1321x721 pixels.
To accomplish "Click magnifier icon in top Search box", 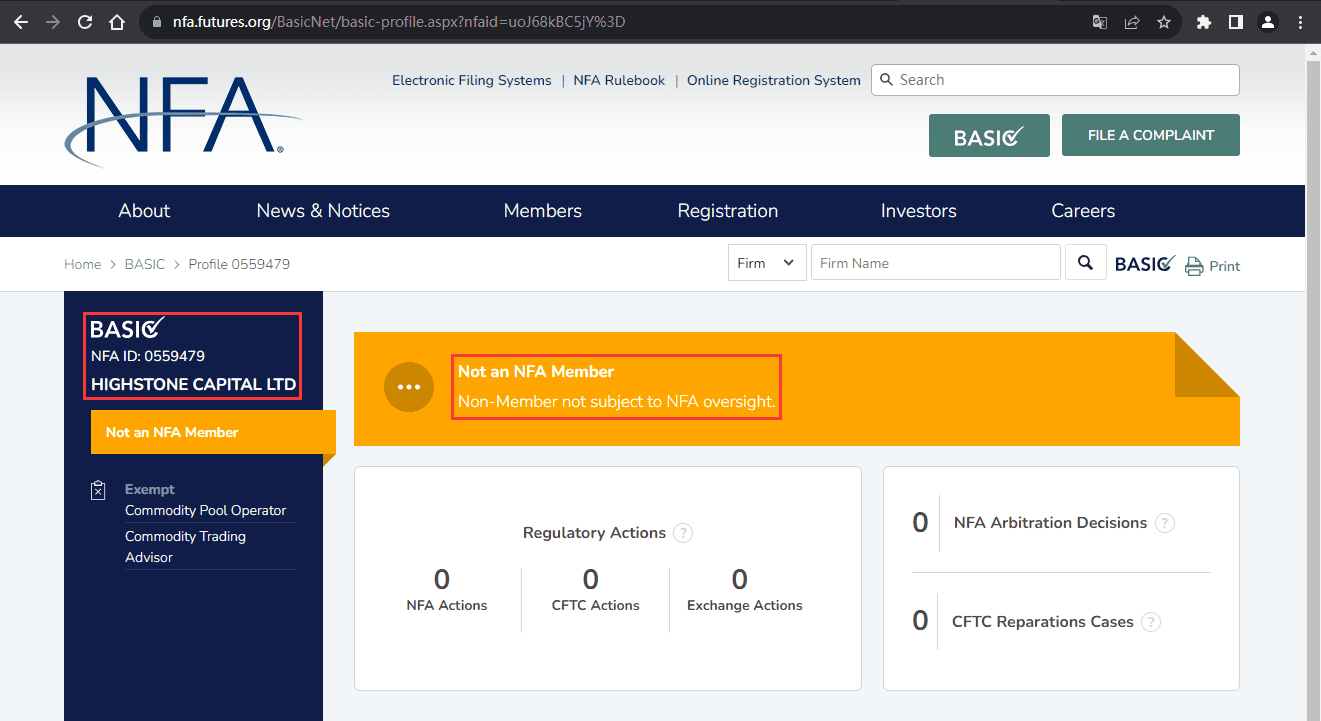I will [887, 80].
